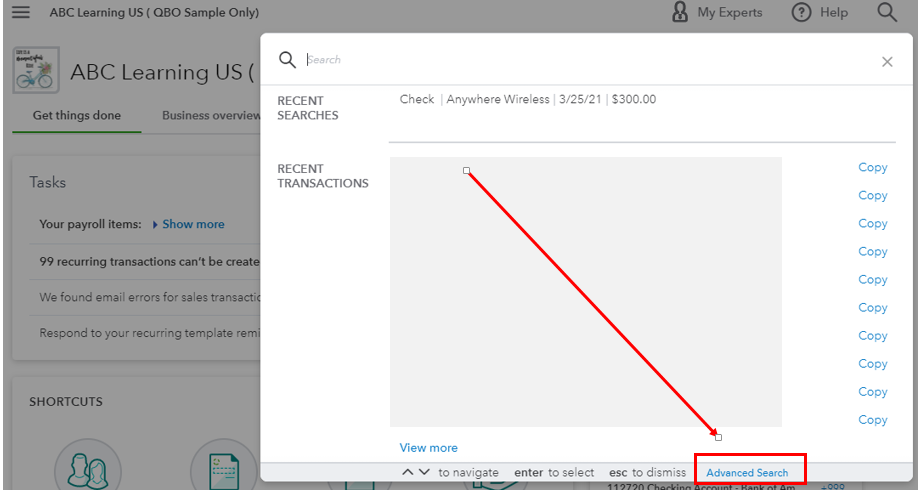Open email errors for sales transactions task

click(149, 297)
